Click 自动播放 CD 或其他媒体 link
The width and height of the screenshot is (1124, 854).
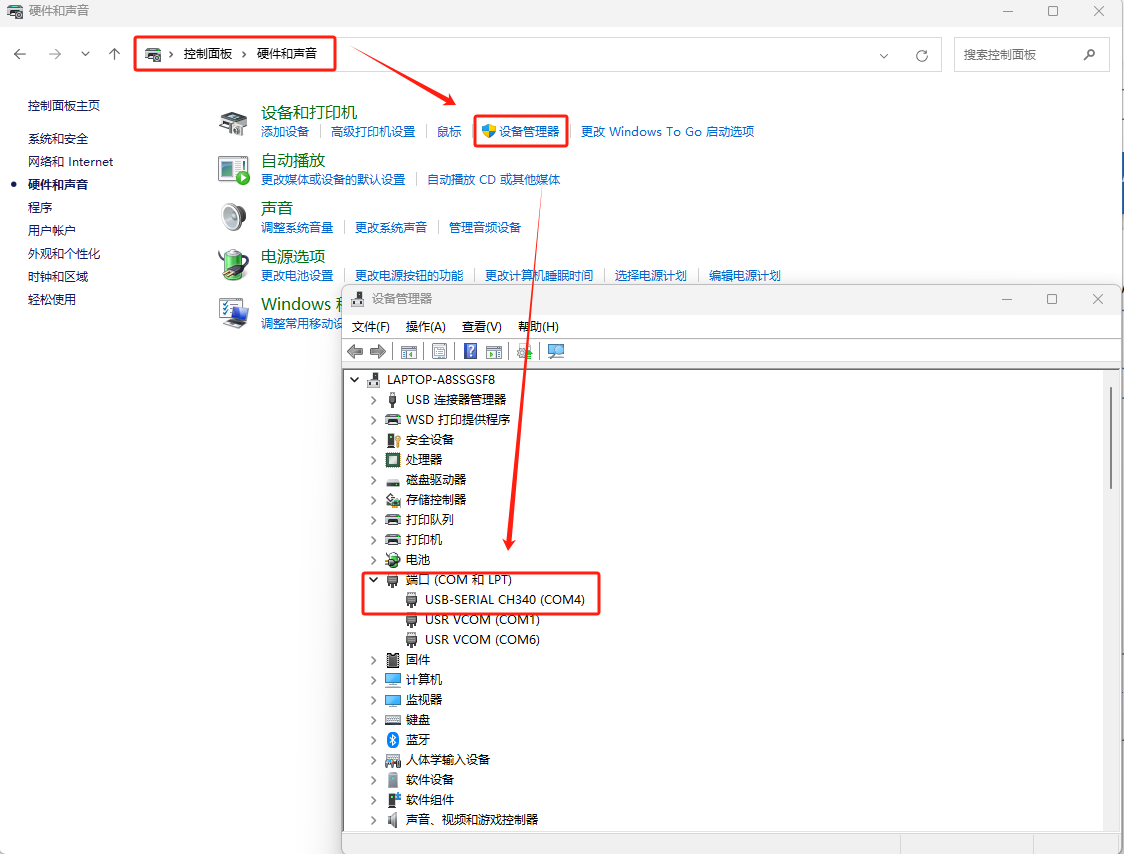click(494, 180)
